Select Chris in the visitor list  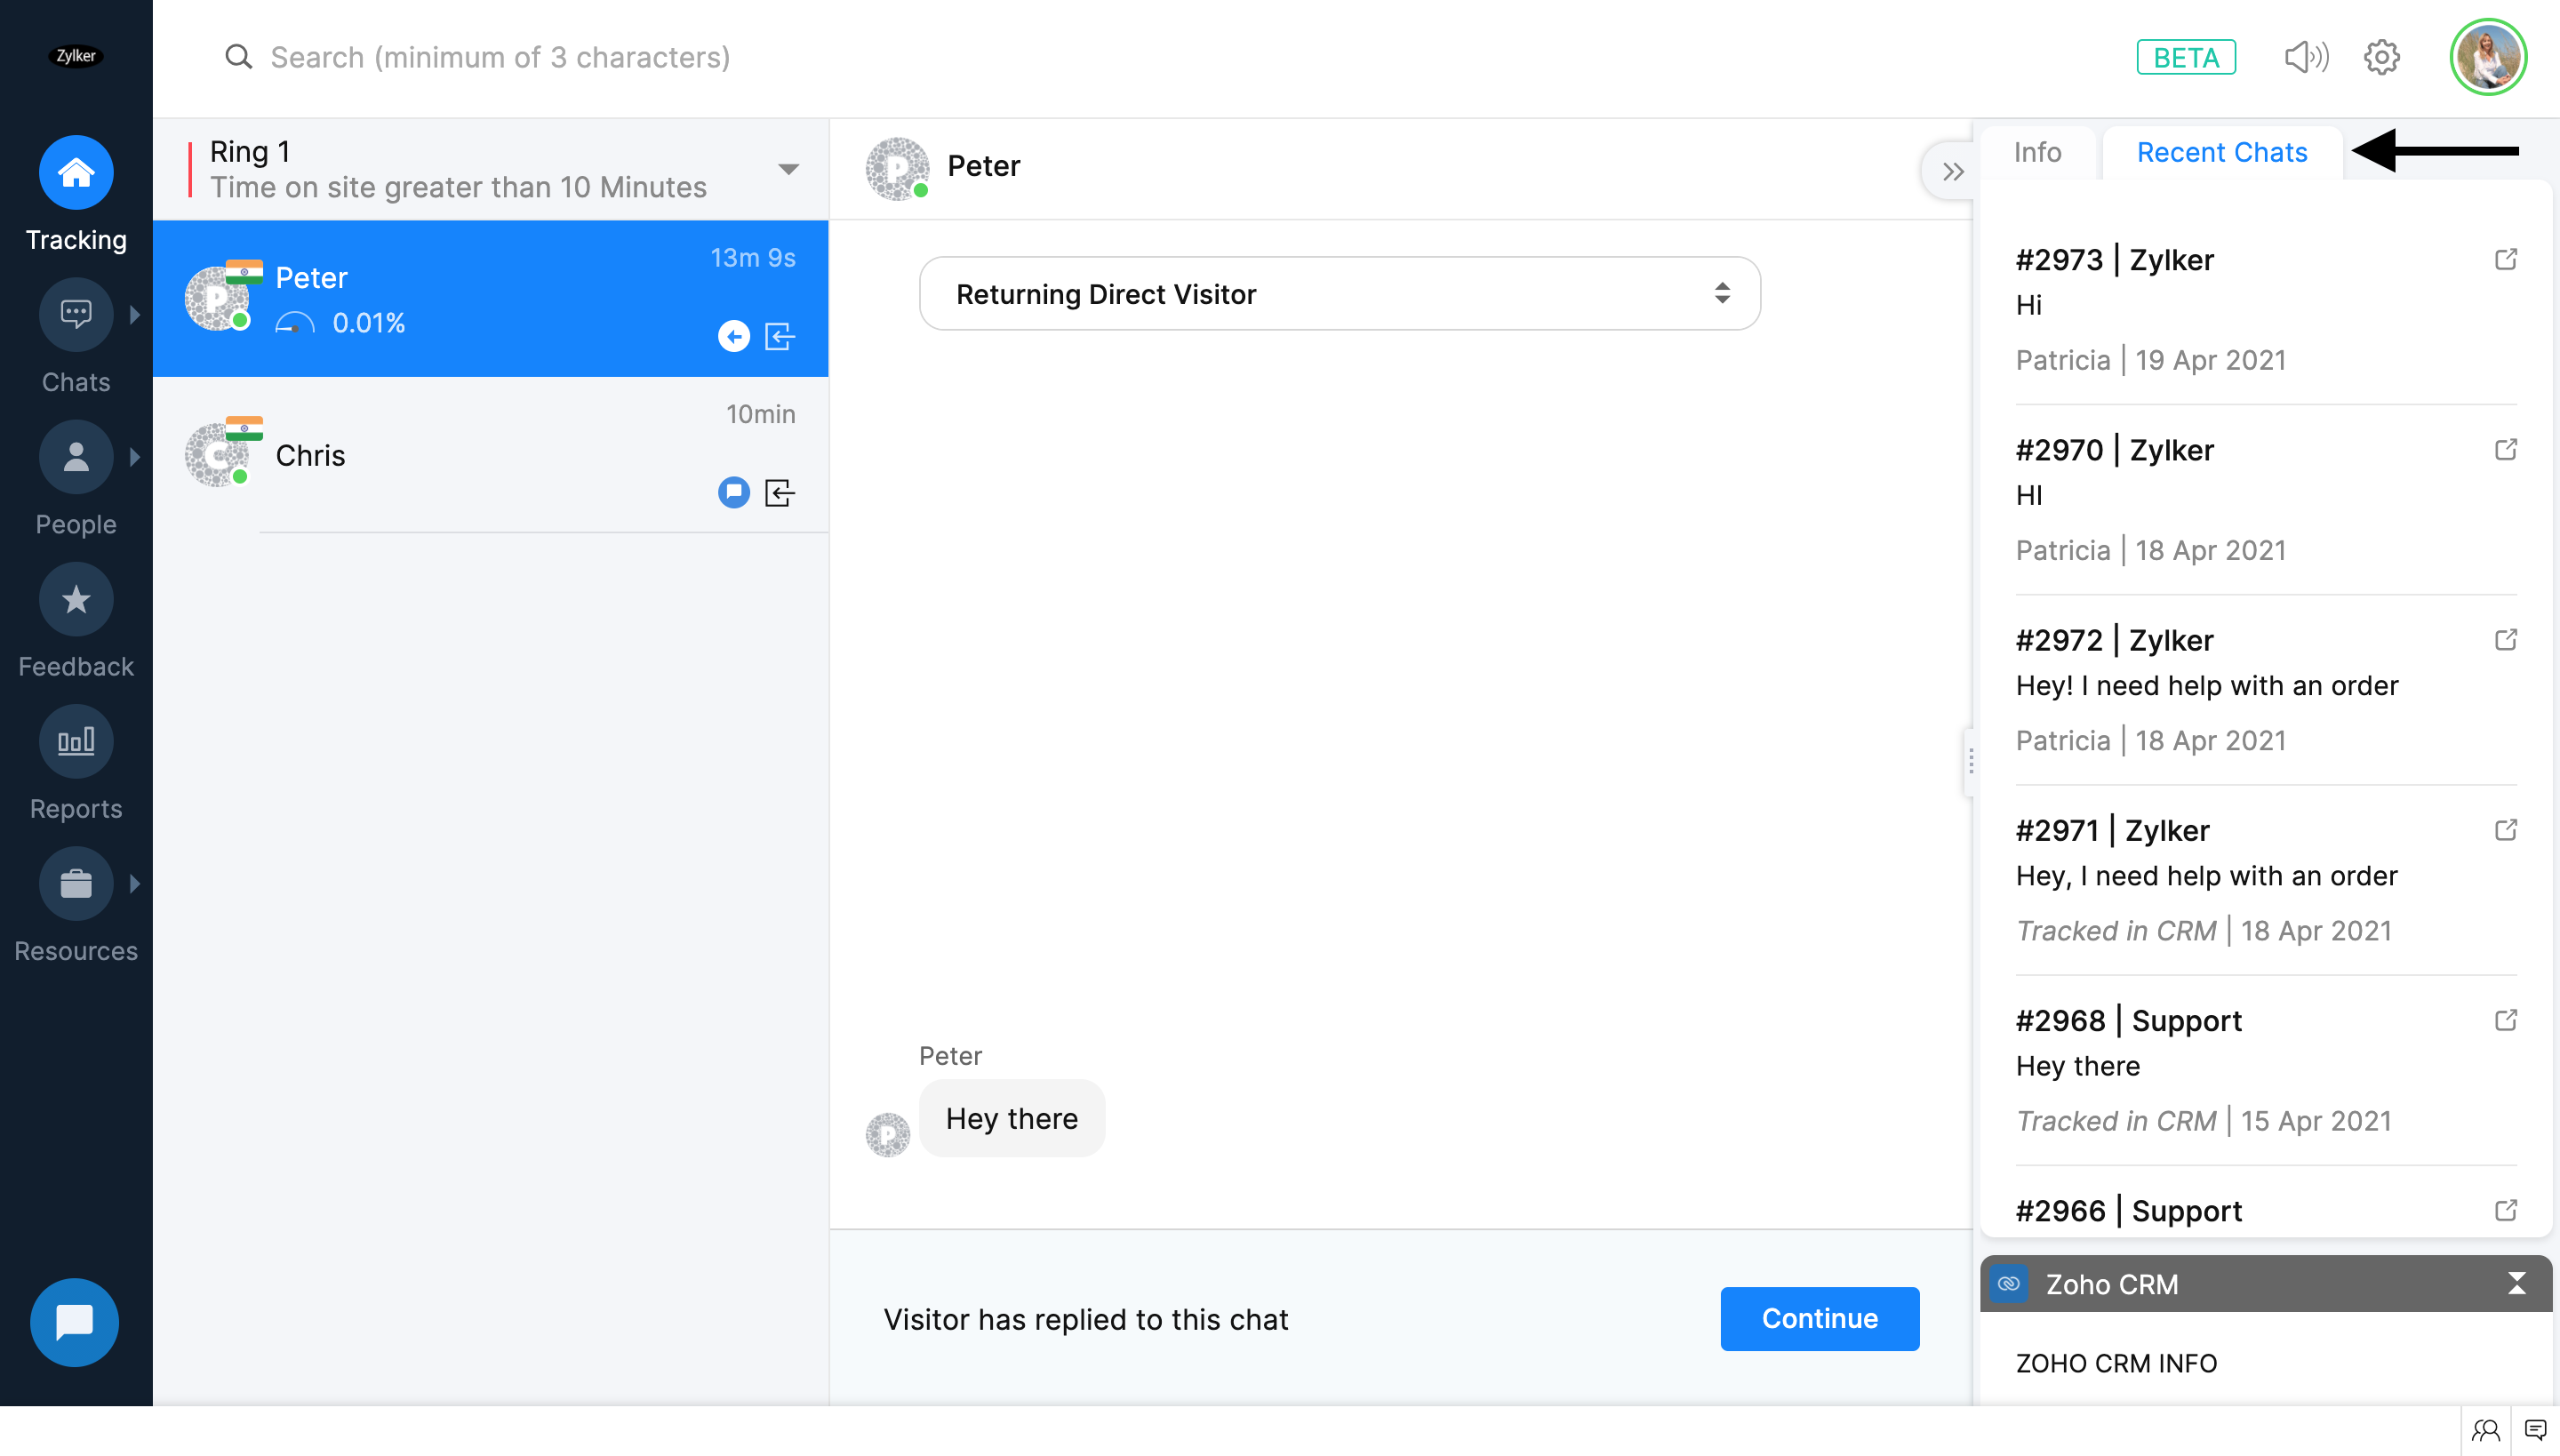click(x=490, y=455)
